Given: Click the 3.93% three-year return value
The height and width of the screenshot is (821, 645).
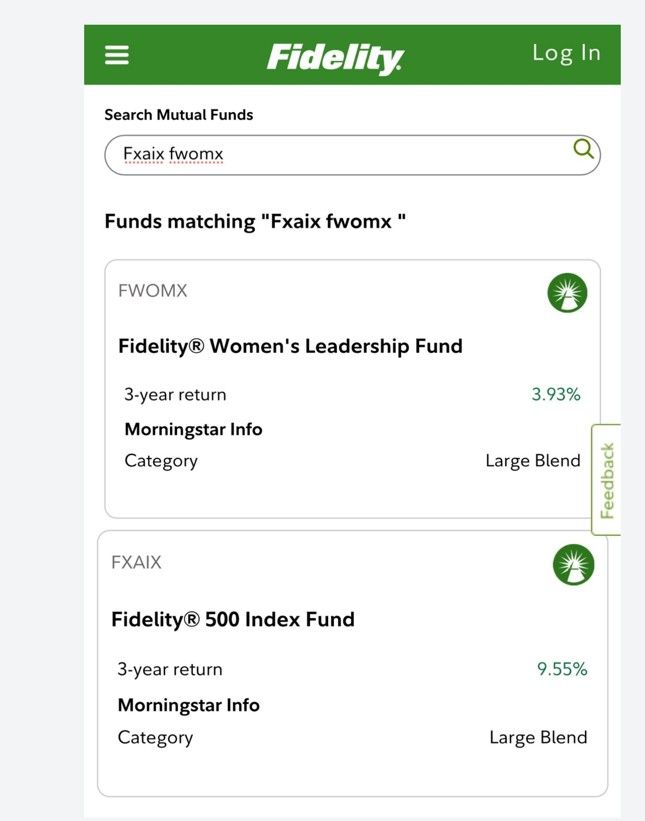Looking at the screenshot, I should (556, 394).
